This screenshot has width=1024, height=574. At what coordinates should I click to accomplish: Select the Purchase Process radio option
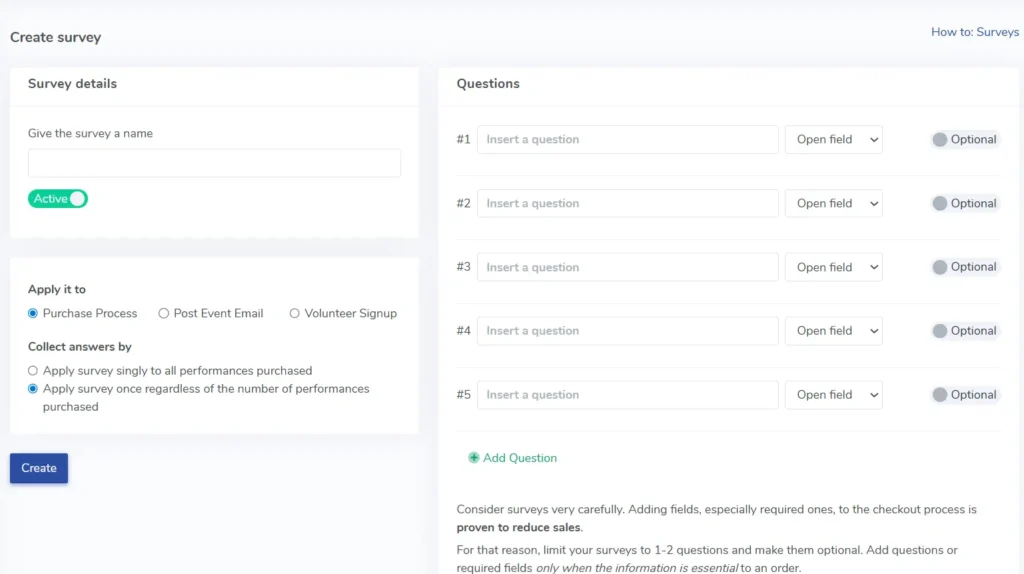33,313
